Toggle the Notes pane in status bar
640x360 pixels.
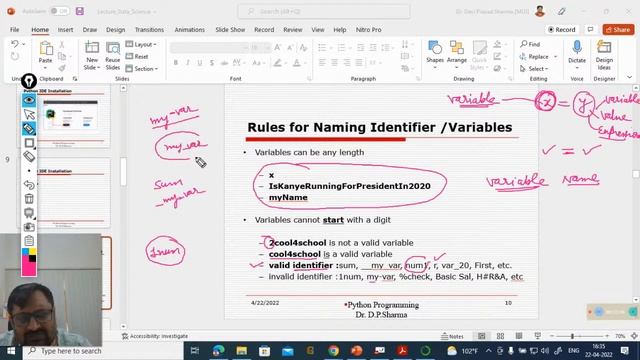pyautogui.click(x=452, y=336)
